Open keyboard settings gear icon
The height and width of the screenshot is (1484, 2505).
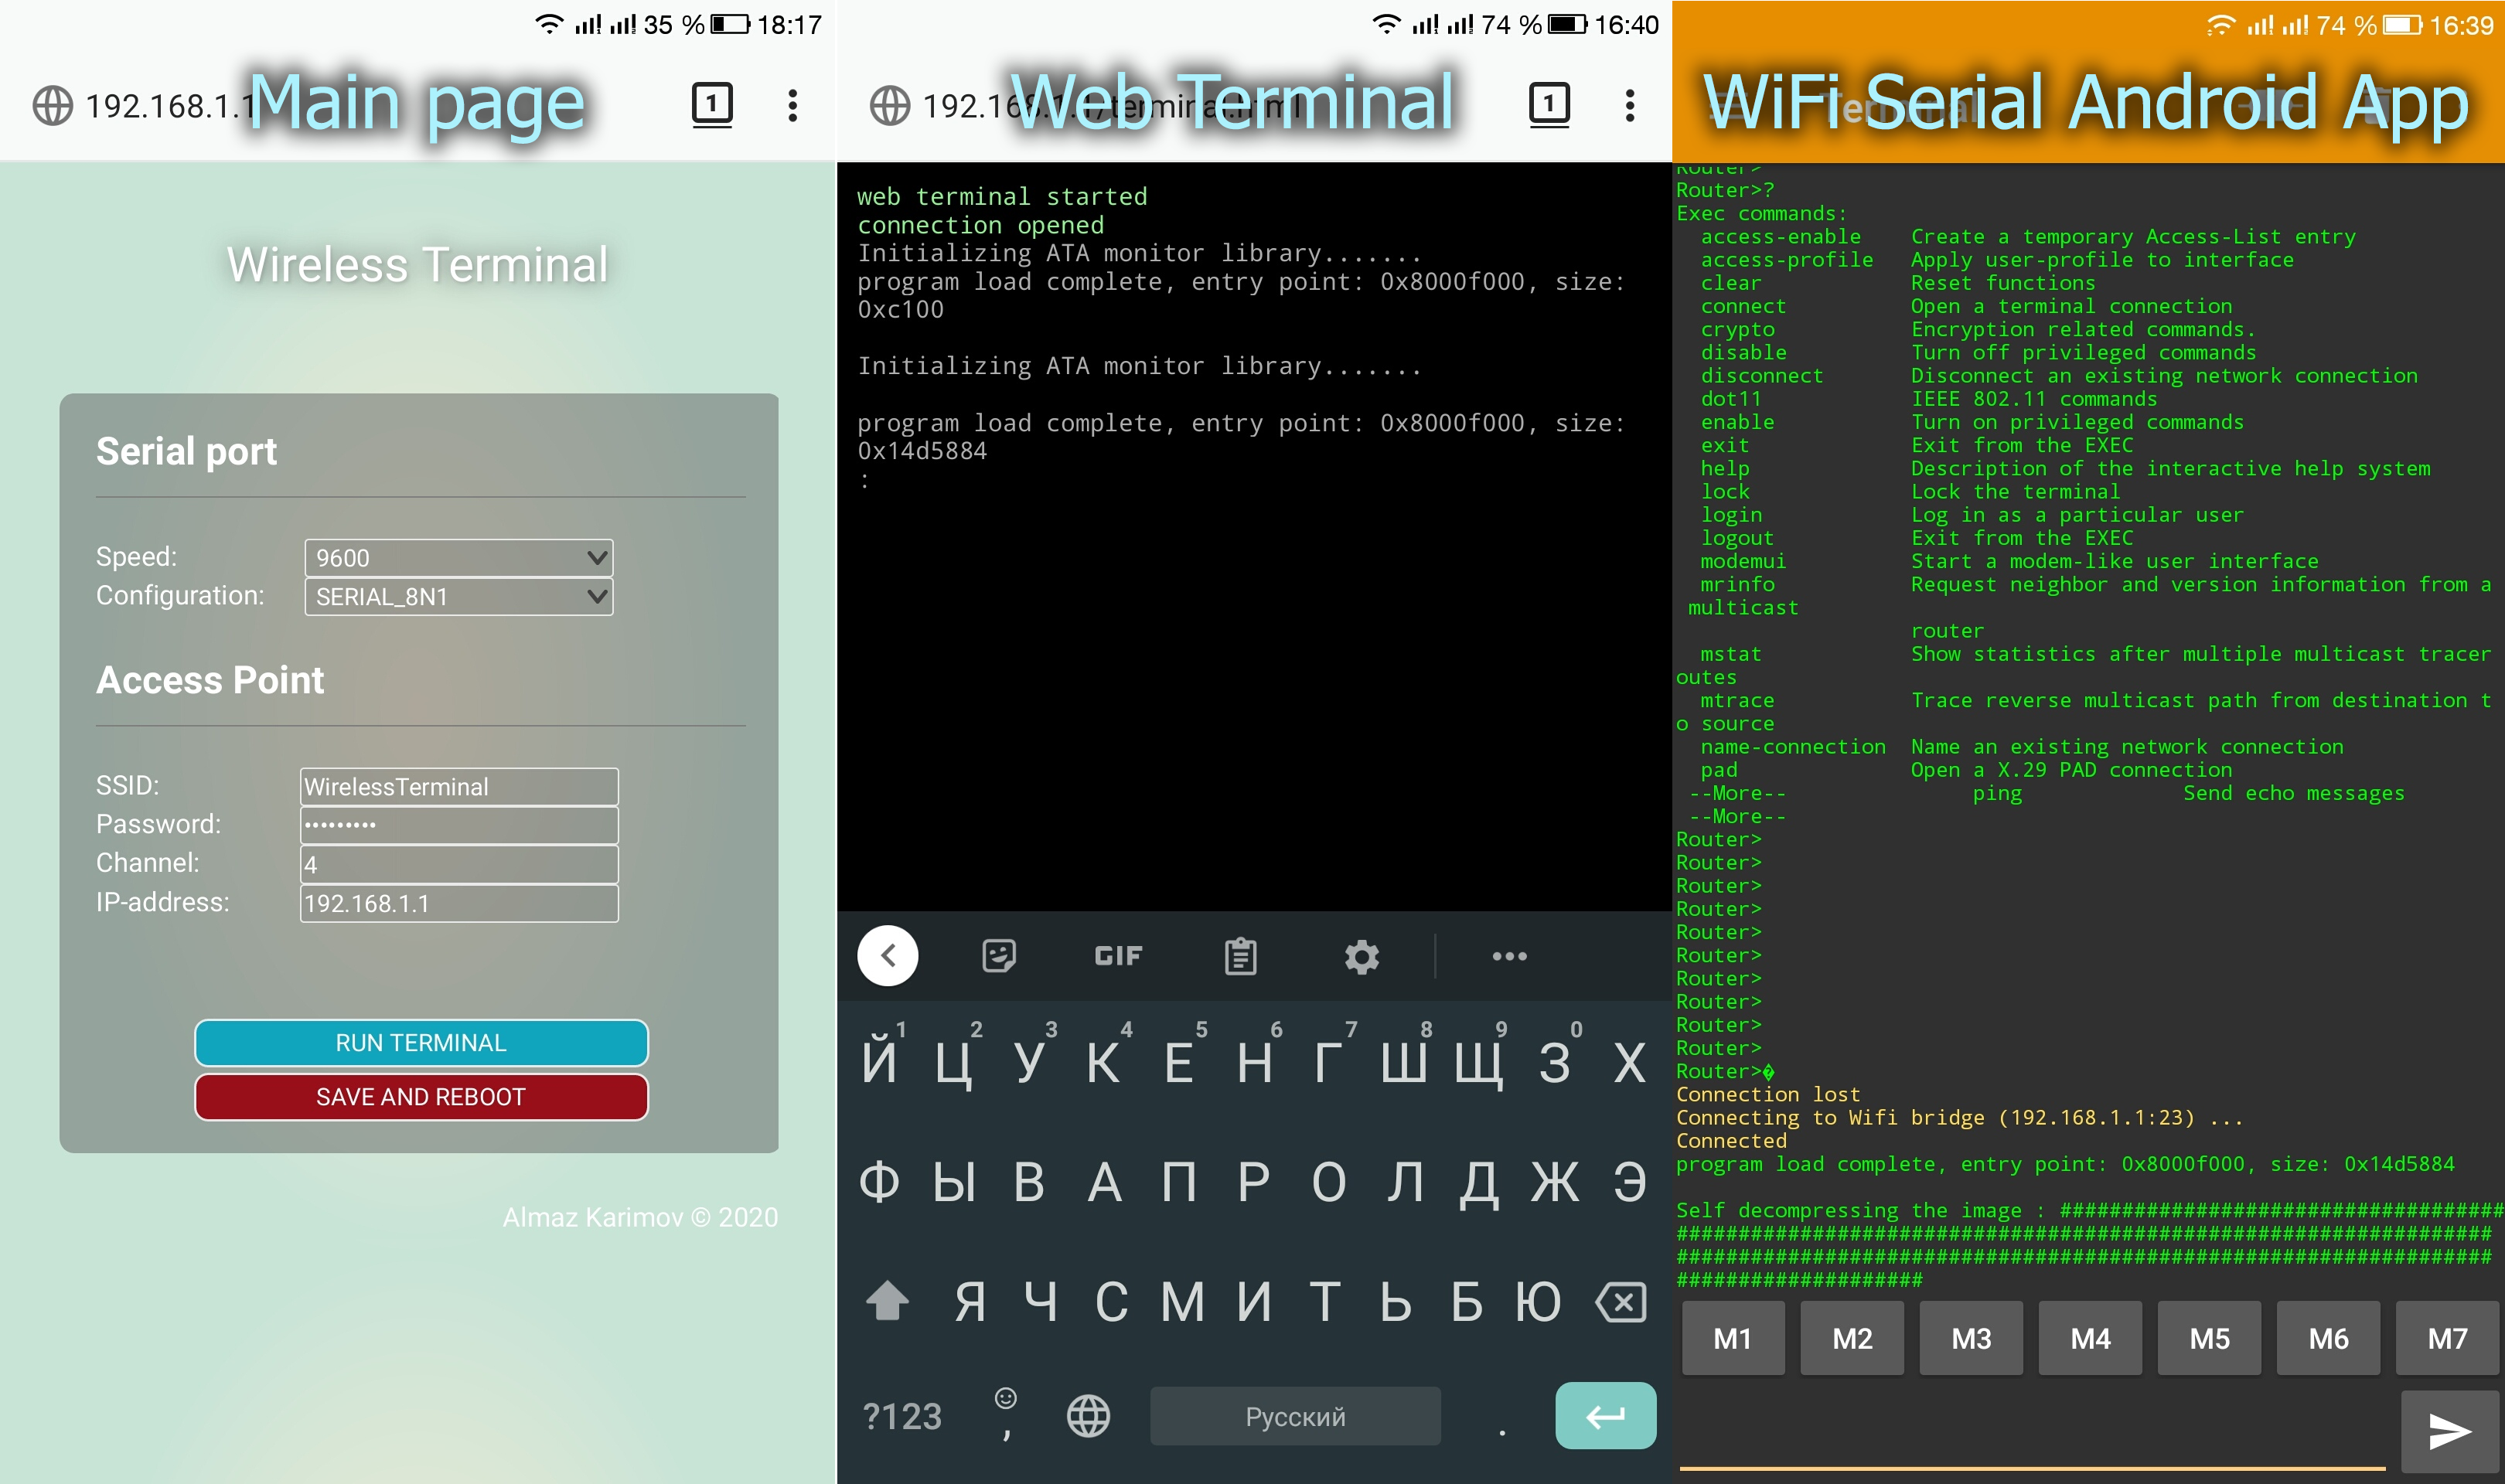click(x=1361, y=956)
